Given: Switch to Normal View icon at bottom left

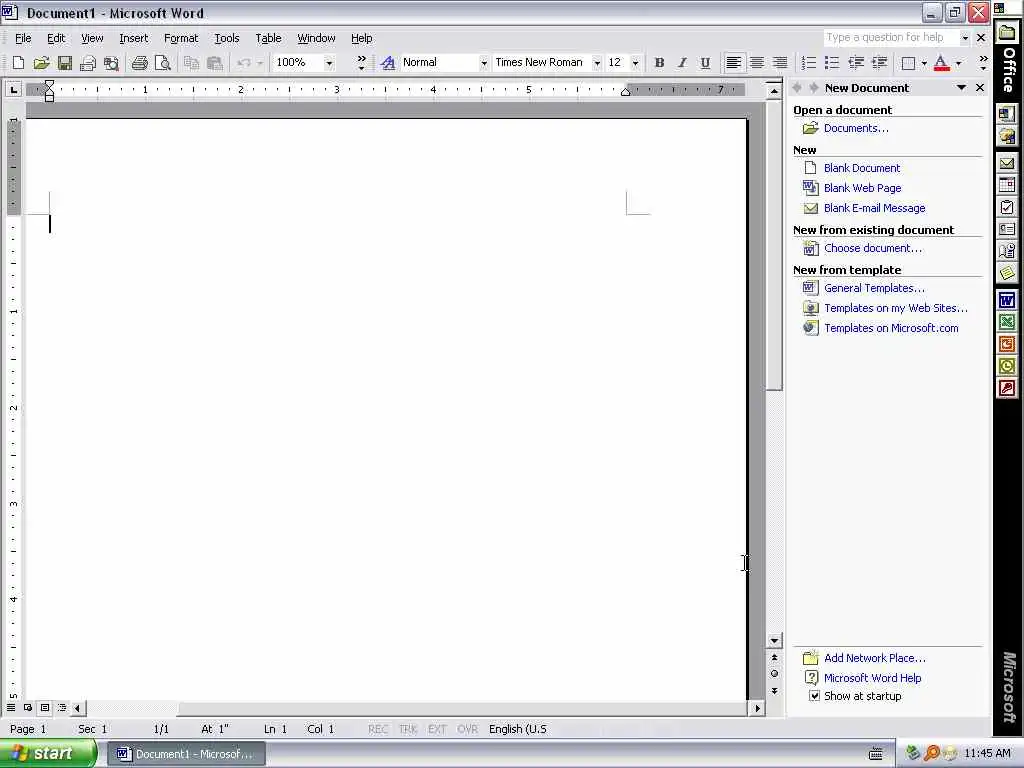Looking at the screenshot, I should click(11, 708).
